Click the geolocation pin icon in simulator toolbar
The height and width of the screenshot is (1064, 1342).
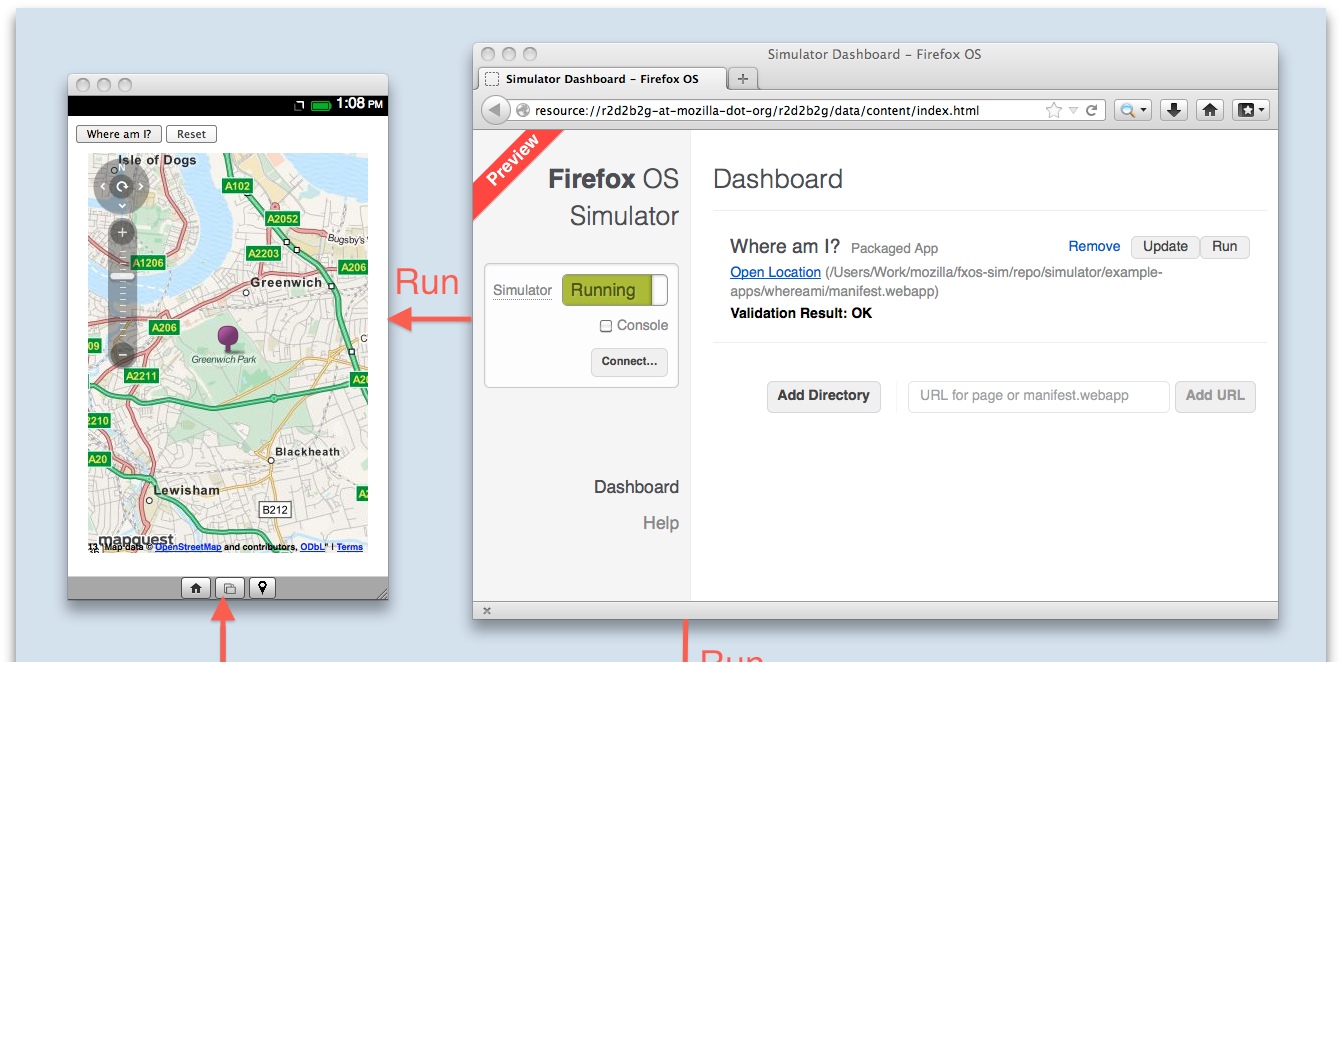click(262, 589)
